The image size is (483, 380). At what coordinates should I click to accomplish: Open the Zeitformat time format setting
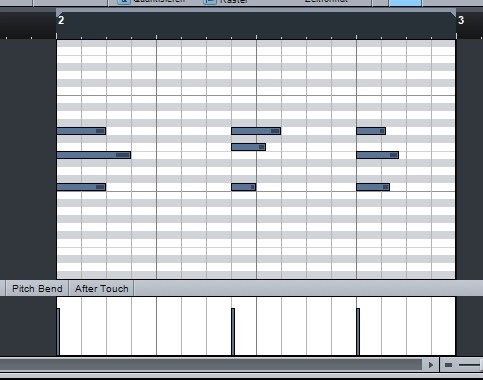click(x=326, y=1)
